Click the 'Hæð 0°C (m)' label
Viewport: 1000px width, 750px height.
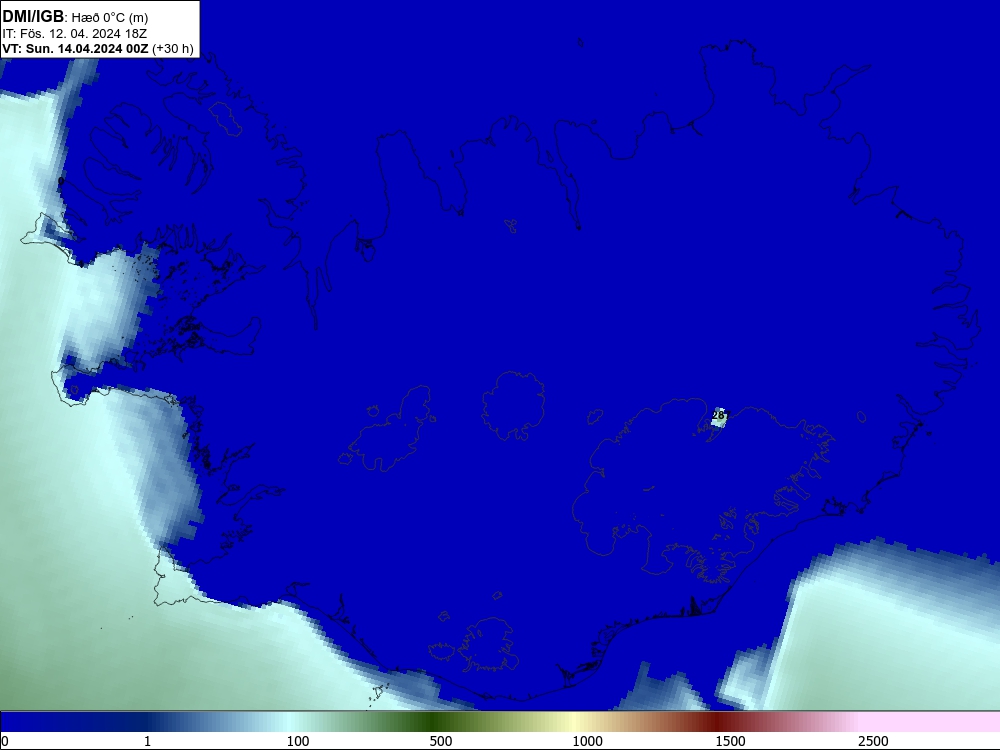[110, 18]
